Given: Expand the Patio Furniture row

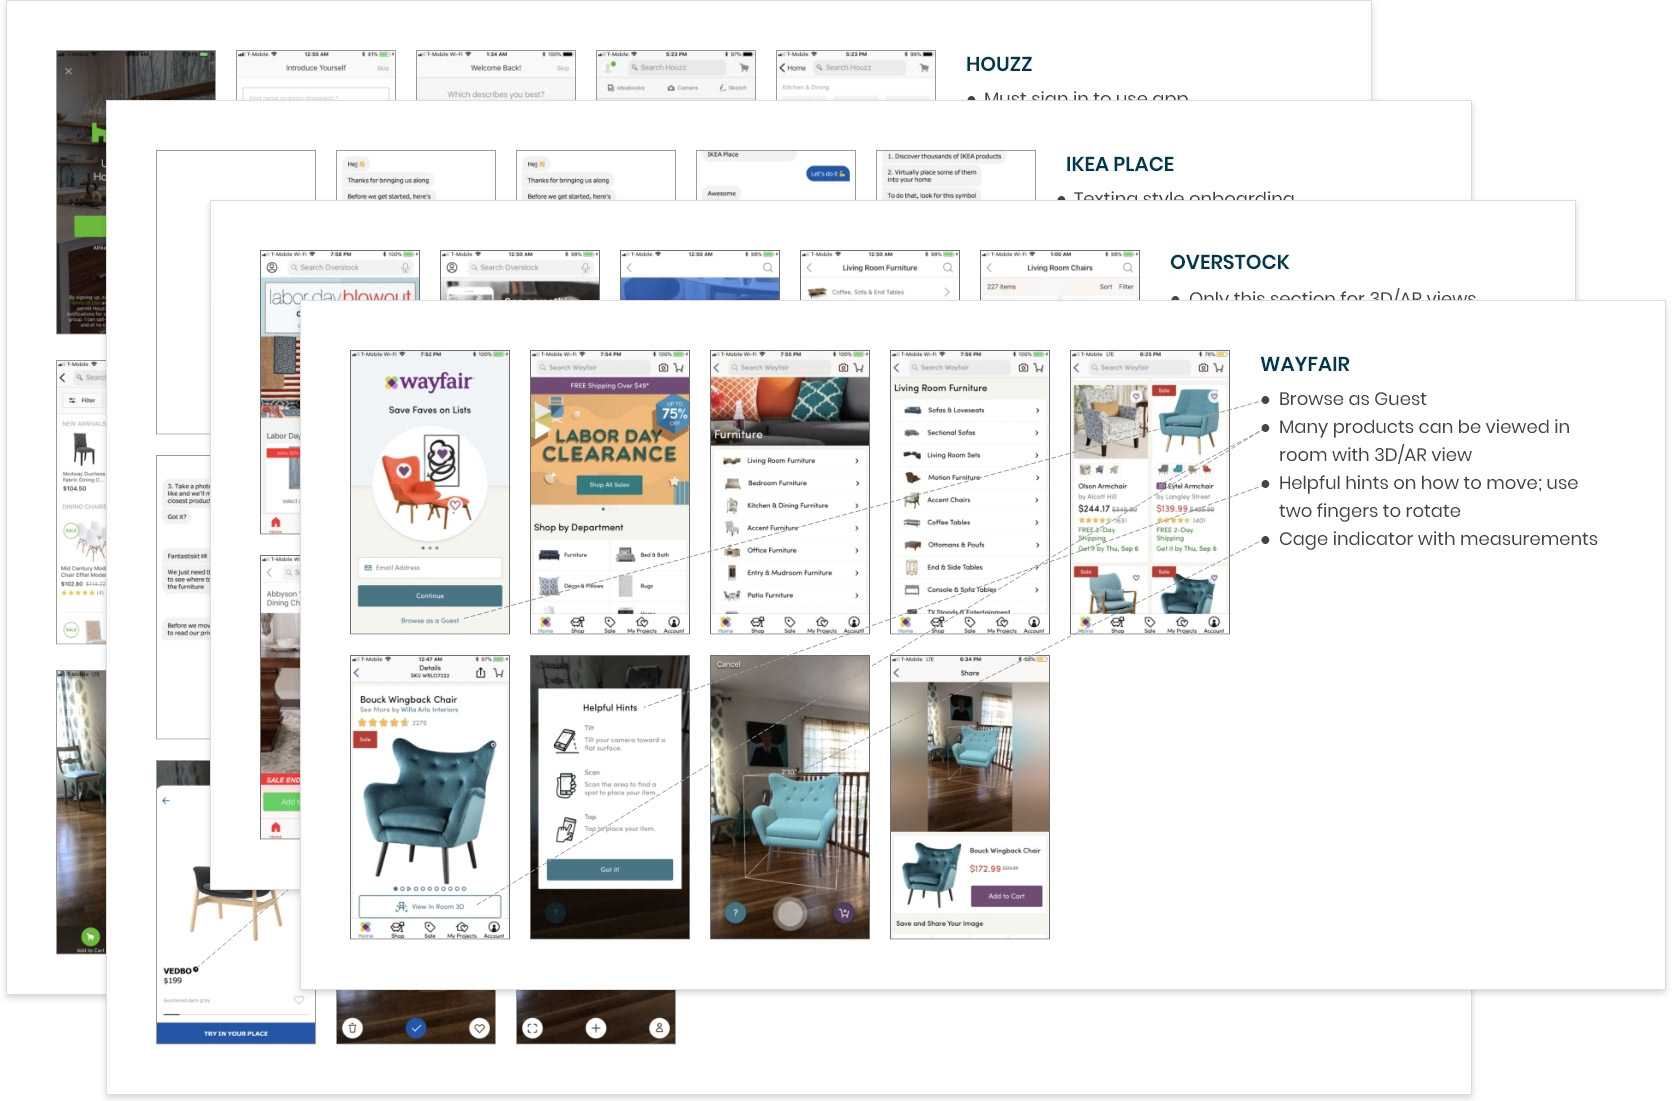Looking at the screenshot, I should pos(790,595).
